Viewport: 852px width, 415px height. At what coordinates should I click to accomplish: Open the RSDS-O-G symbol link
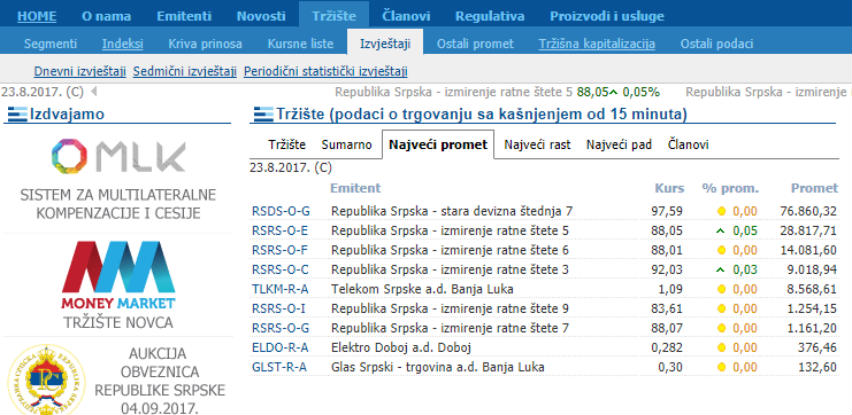pyautogui.click(x=280, y=211)
